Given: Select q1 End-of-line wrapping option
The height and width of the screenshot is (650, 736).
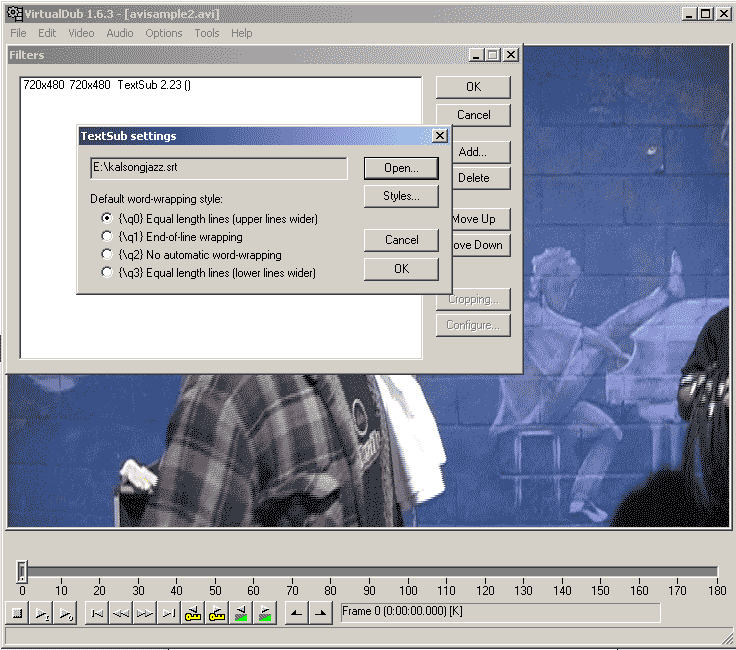Looking at the screenshot, I should click(x=172, y=237).
